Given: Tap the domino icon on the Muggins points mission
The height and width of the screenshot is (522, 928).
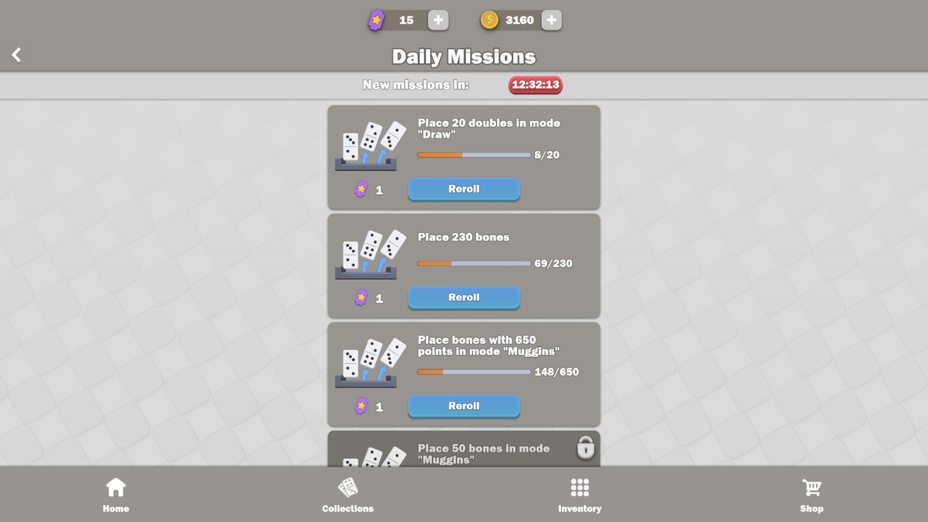Looking at the screenshot, I should coord(370,362).
